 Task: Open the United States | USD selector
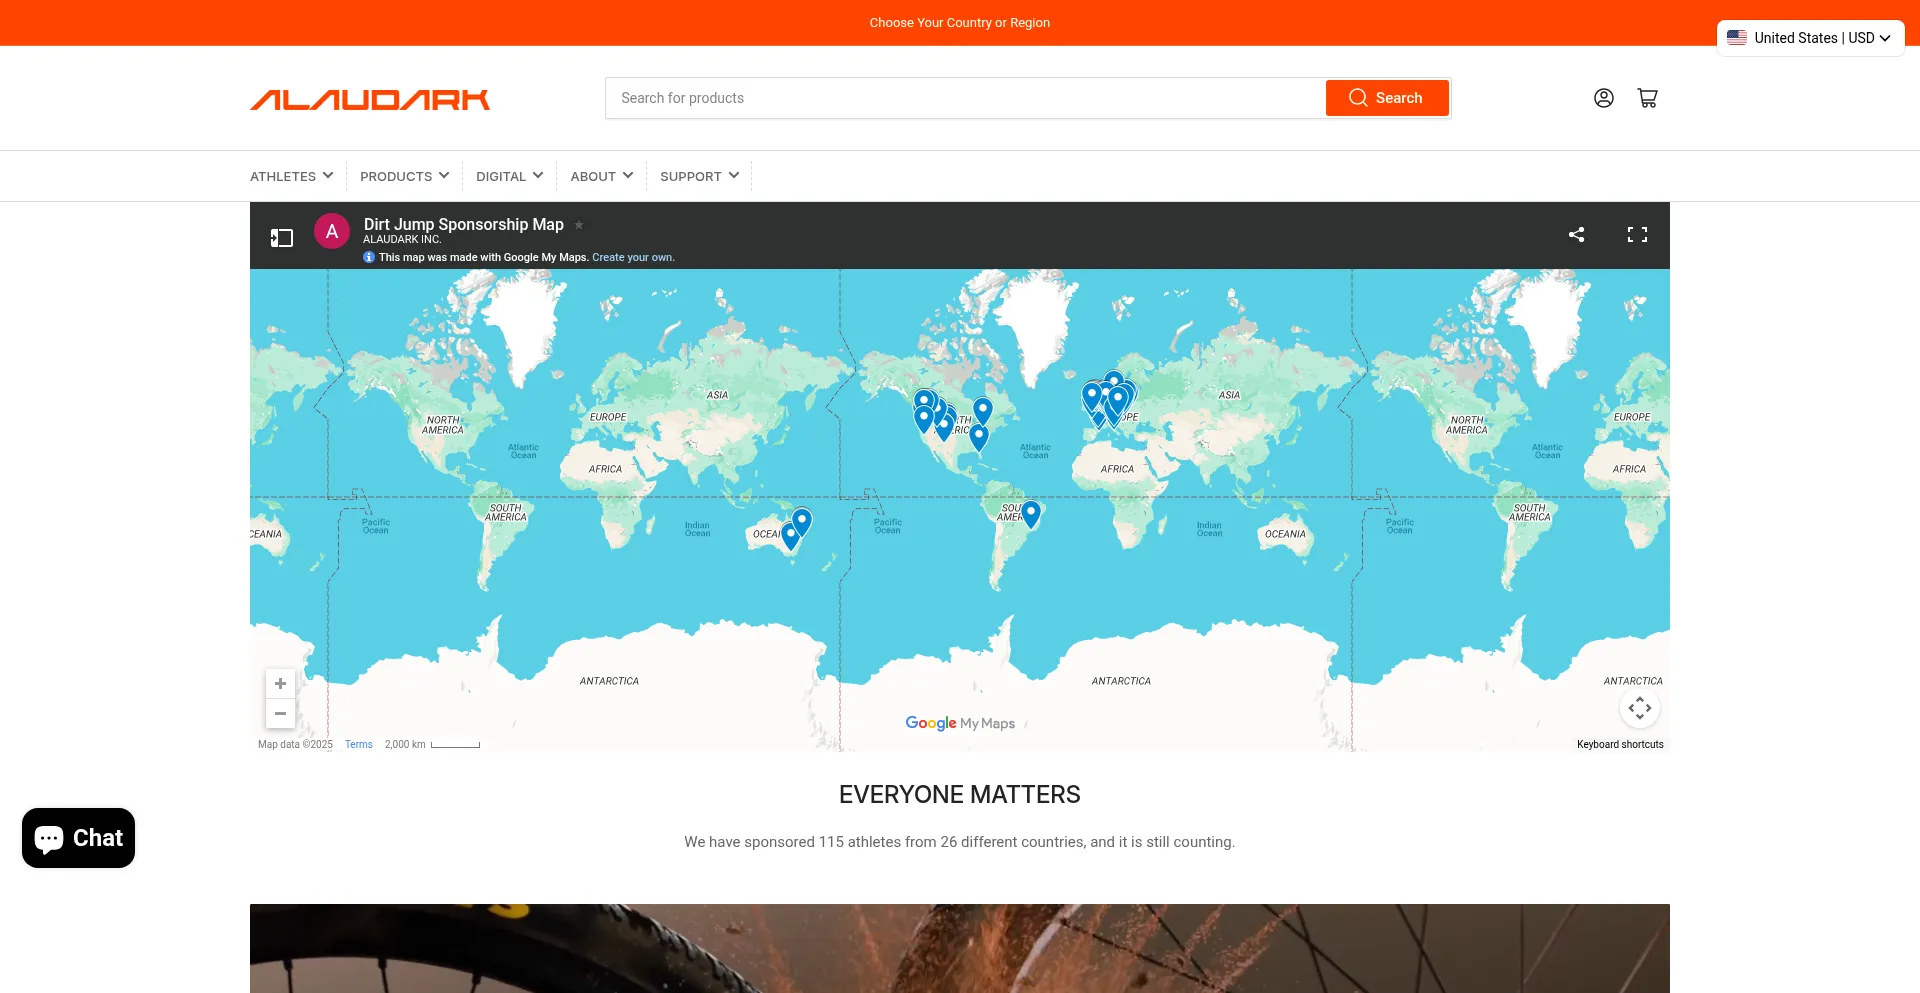pyautogui.click(x=1810, y=38)
